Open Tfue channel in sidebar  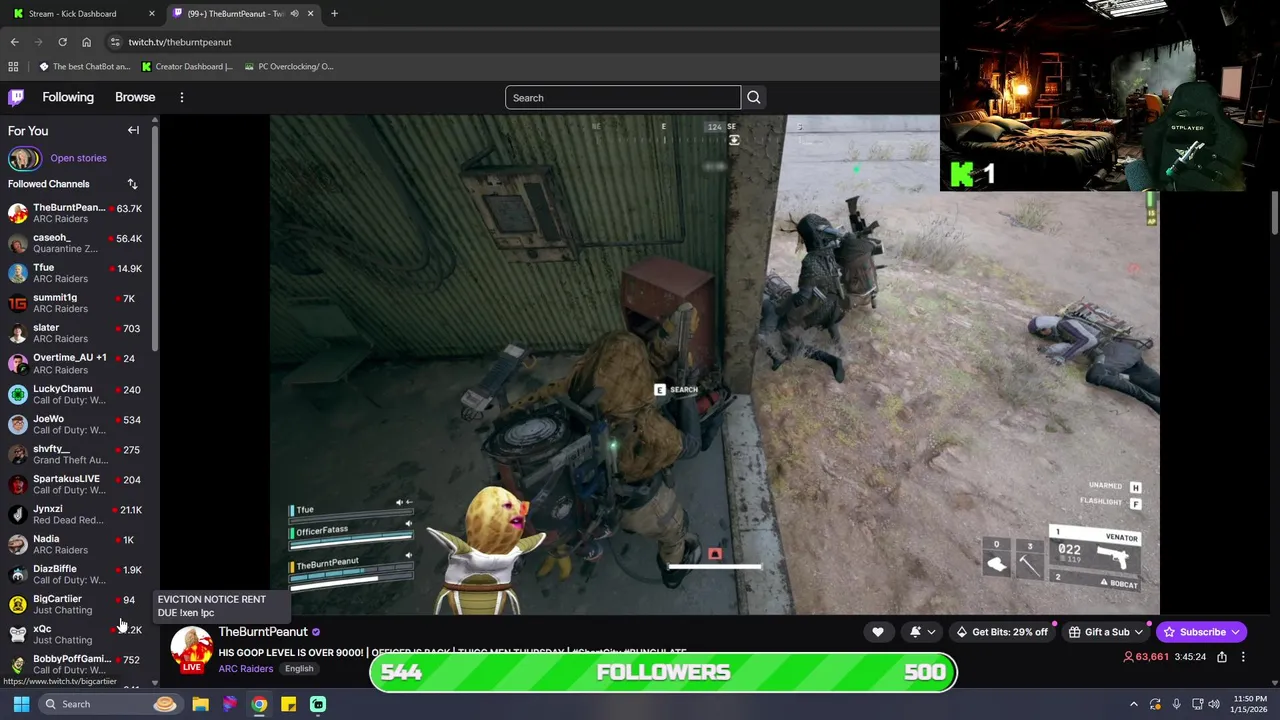[x=77, y=273]
